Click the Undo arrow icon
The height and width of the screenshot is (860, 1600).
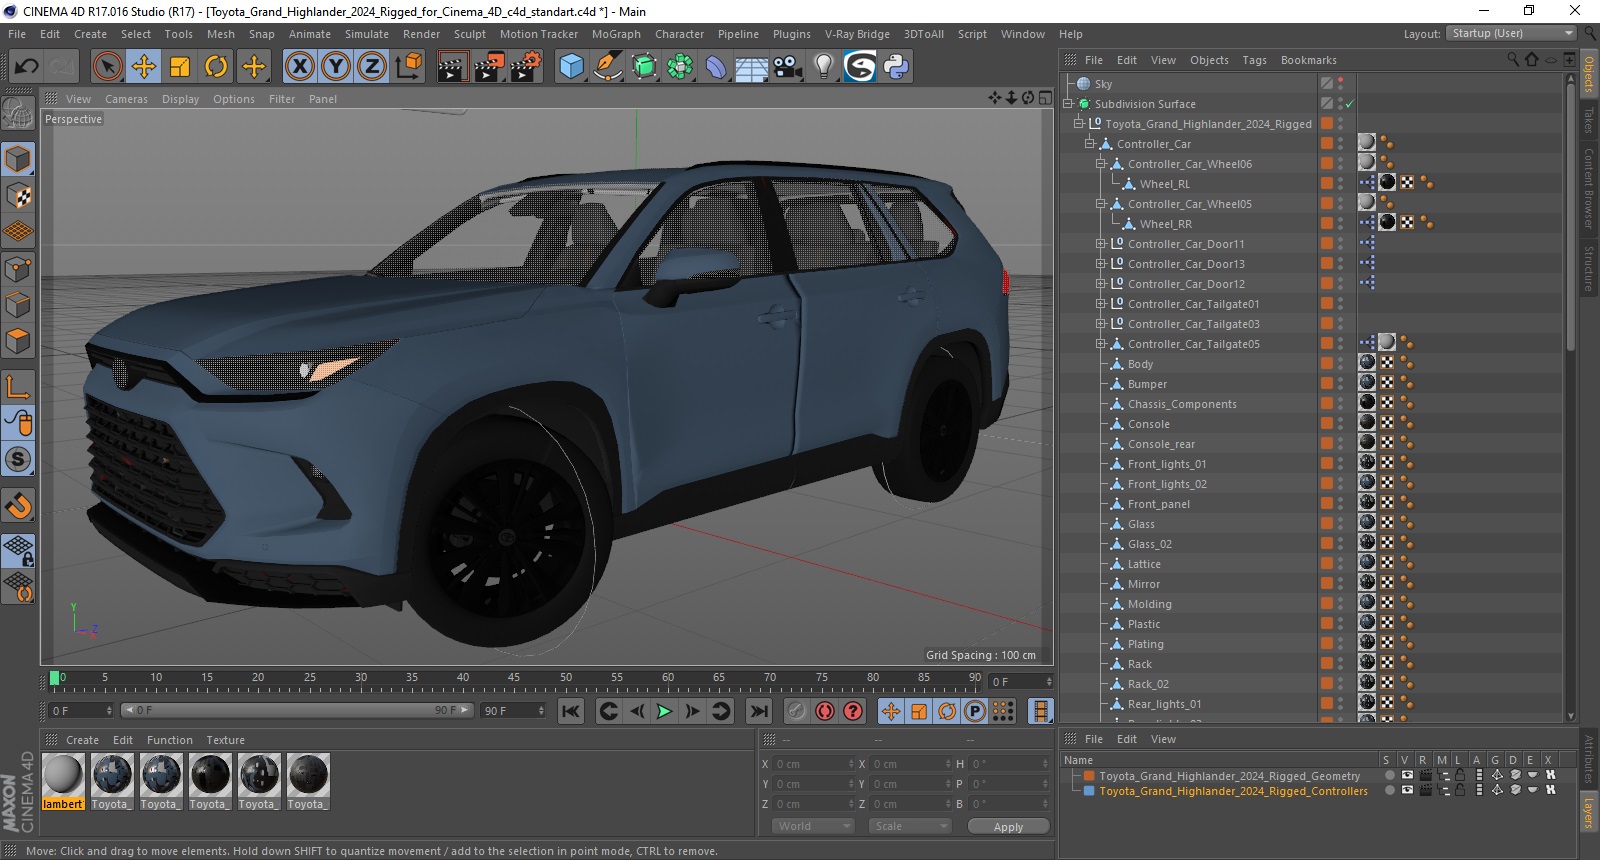pyautogui.click(x=26, y=67)
